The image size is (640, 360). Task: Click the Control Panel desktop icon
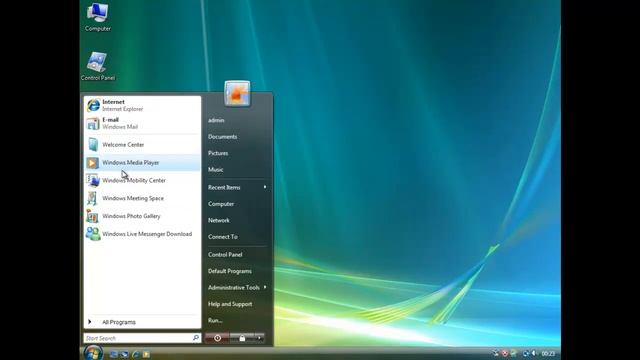coord(98,66)
